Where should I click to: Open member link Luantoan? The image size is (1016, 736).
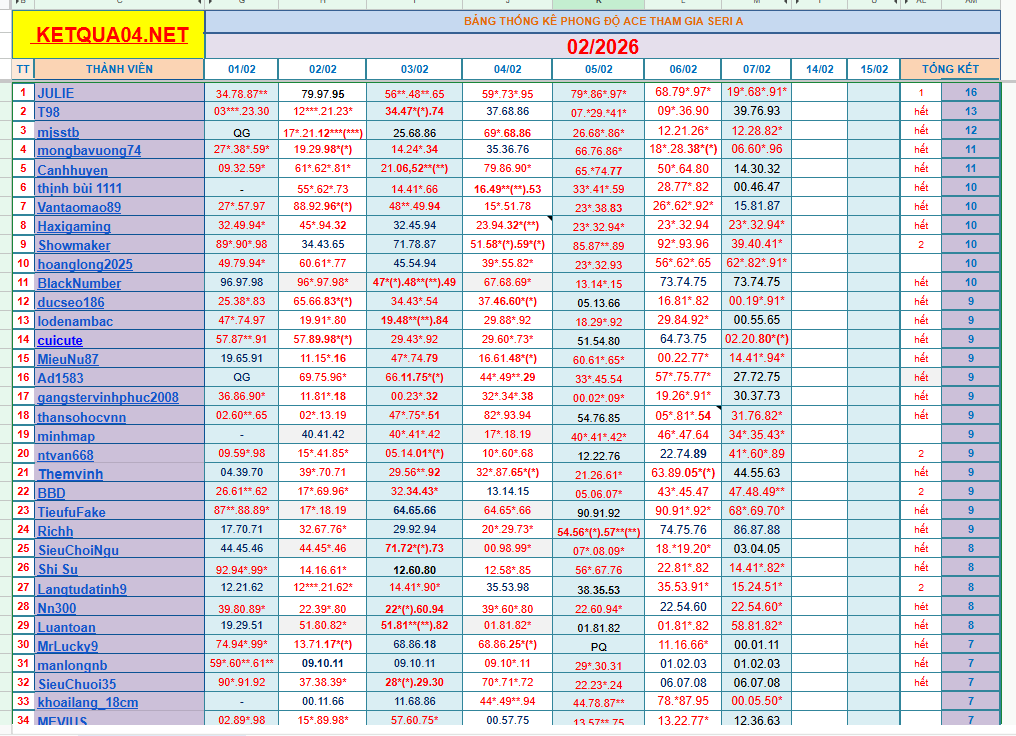click(66, 627)
